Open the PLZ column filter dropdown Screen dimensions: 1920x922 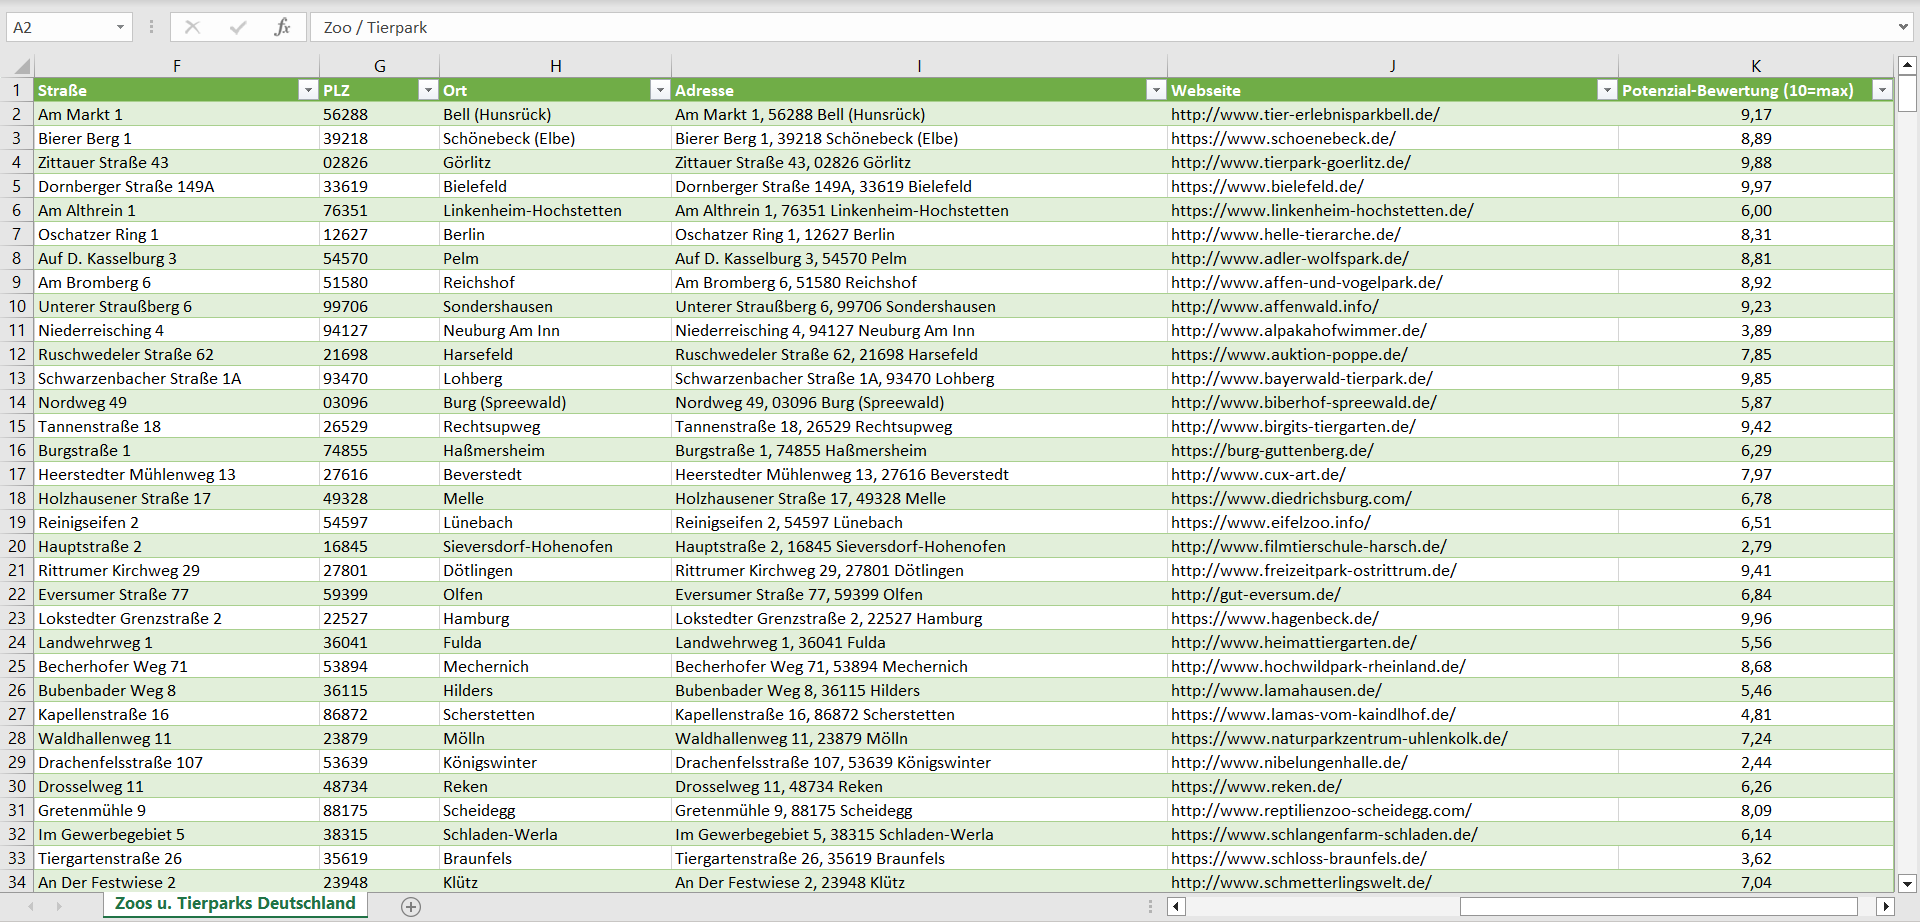click(428, 90)
